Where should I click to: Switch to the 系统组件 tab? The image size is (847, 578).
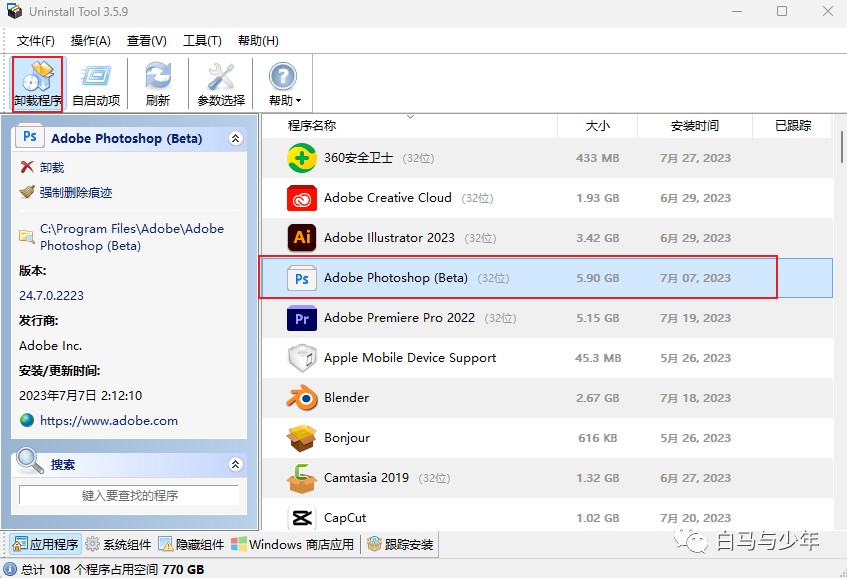[118, 544]
